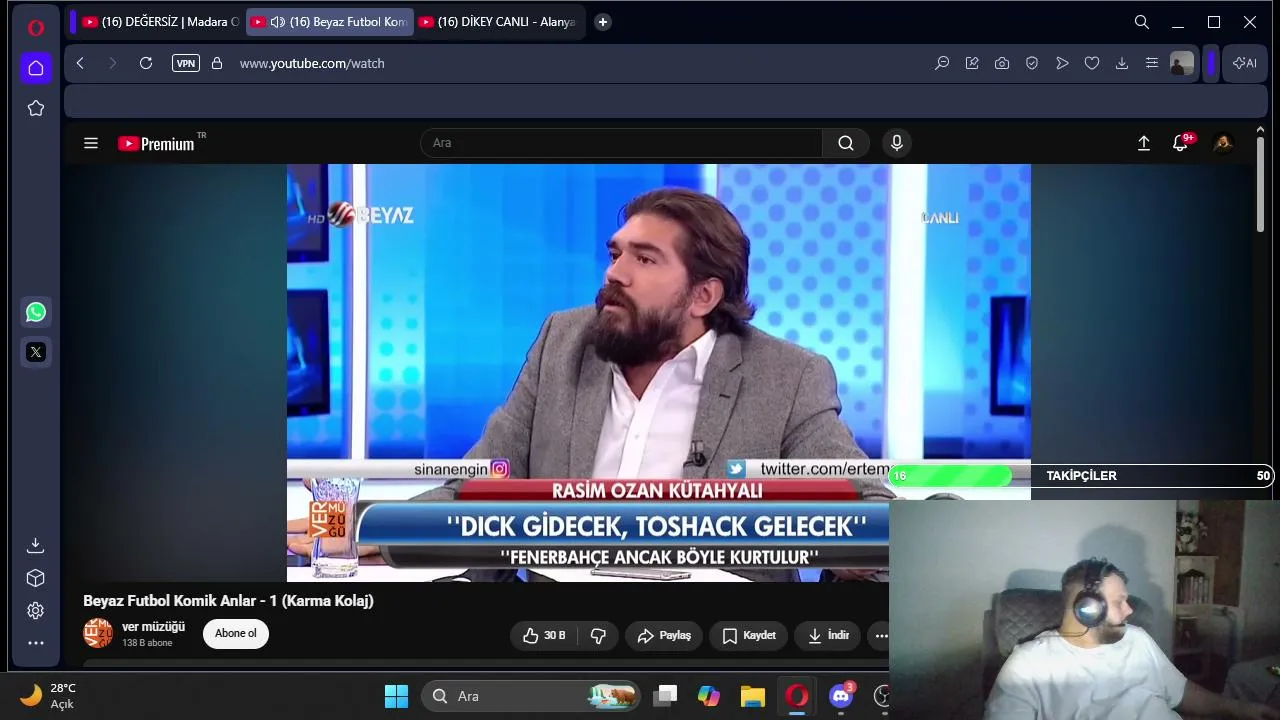Select the Beyaz Futbol Komik tab
Image resolution: width=1280 pixels, height=720 pixels.
click(330, 22)
